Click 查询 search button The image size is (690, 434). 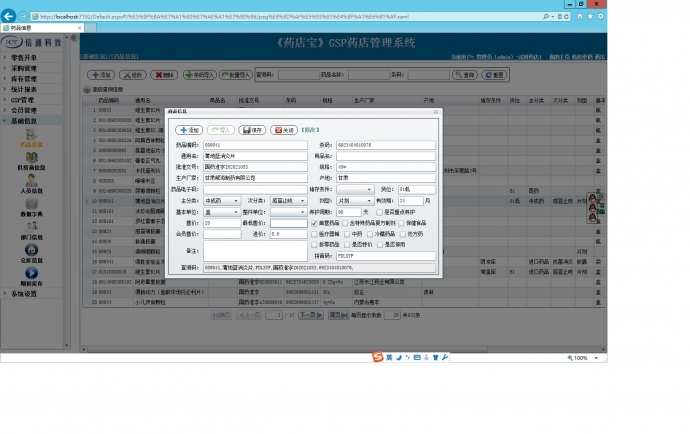(465, 75)
